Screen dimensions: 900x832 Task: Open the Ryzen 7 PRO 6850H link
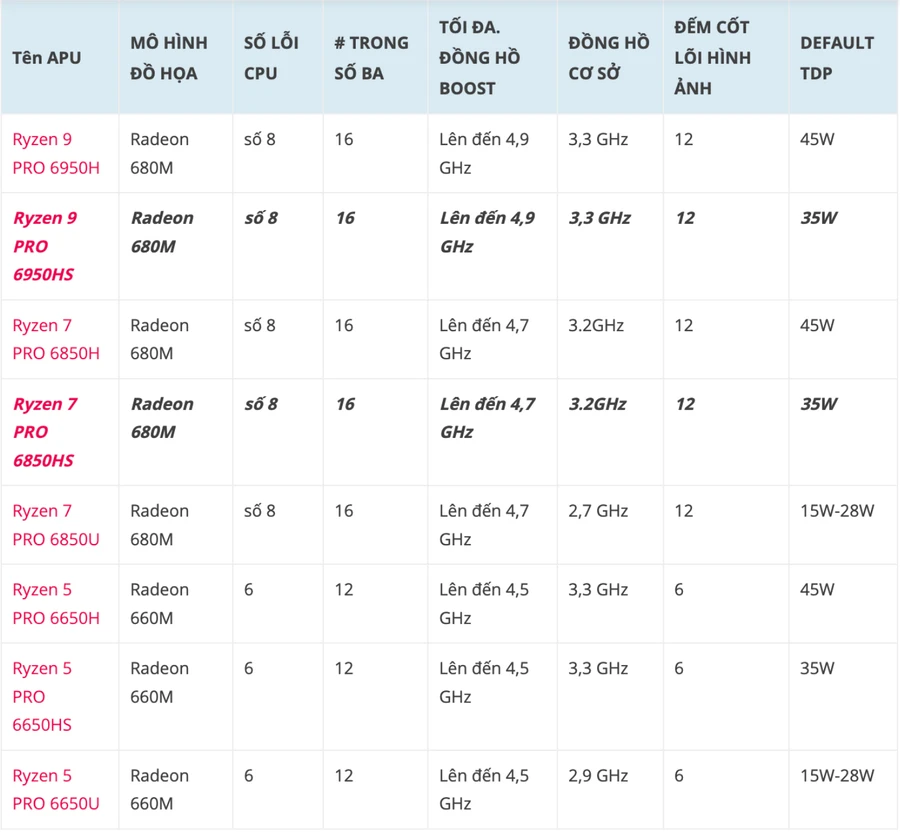click(56, 339)
